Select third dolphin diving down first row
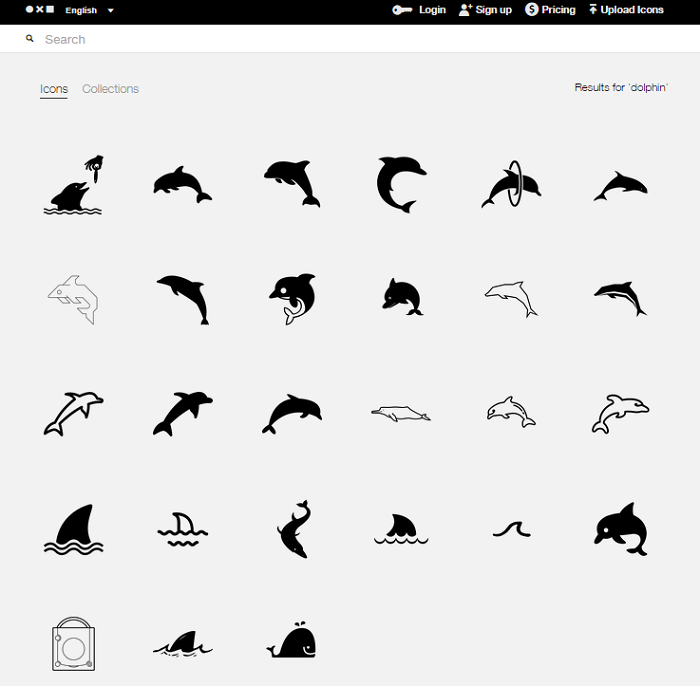This screenshot has height=686, width=700. [x=292, y=184]
